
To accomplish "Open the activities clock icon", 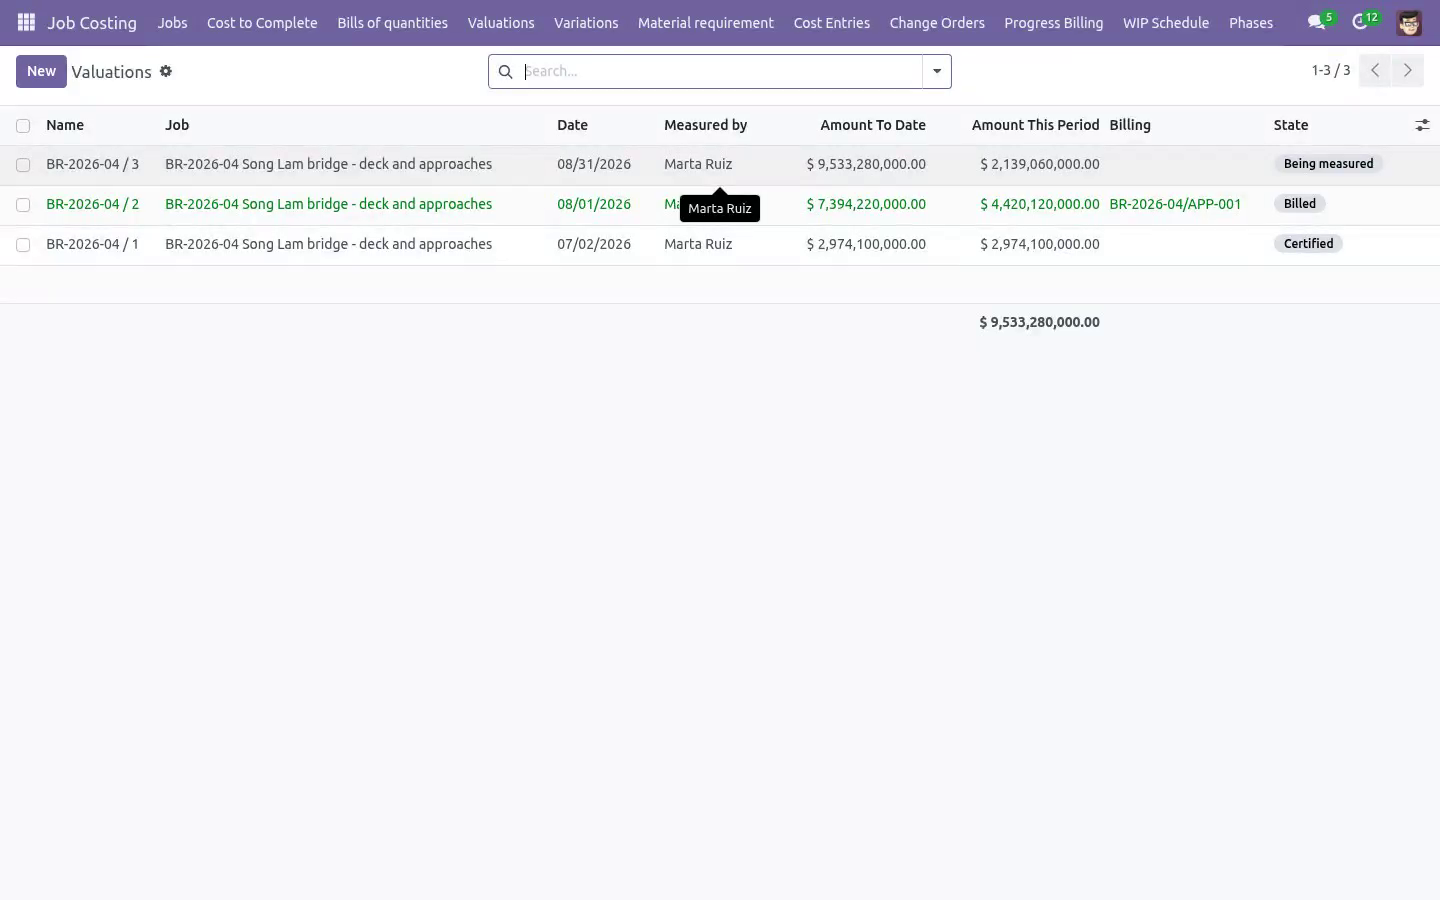I will pyautogui.click(x=1360, y=22).
